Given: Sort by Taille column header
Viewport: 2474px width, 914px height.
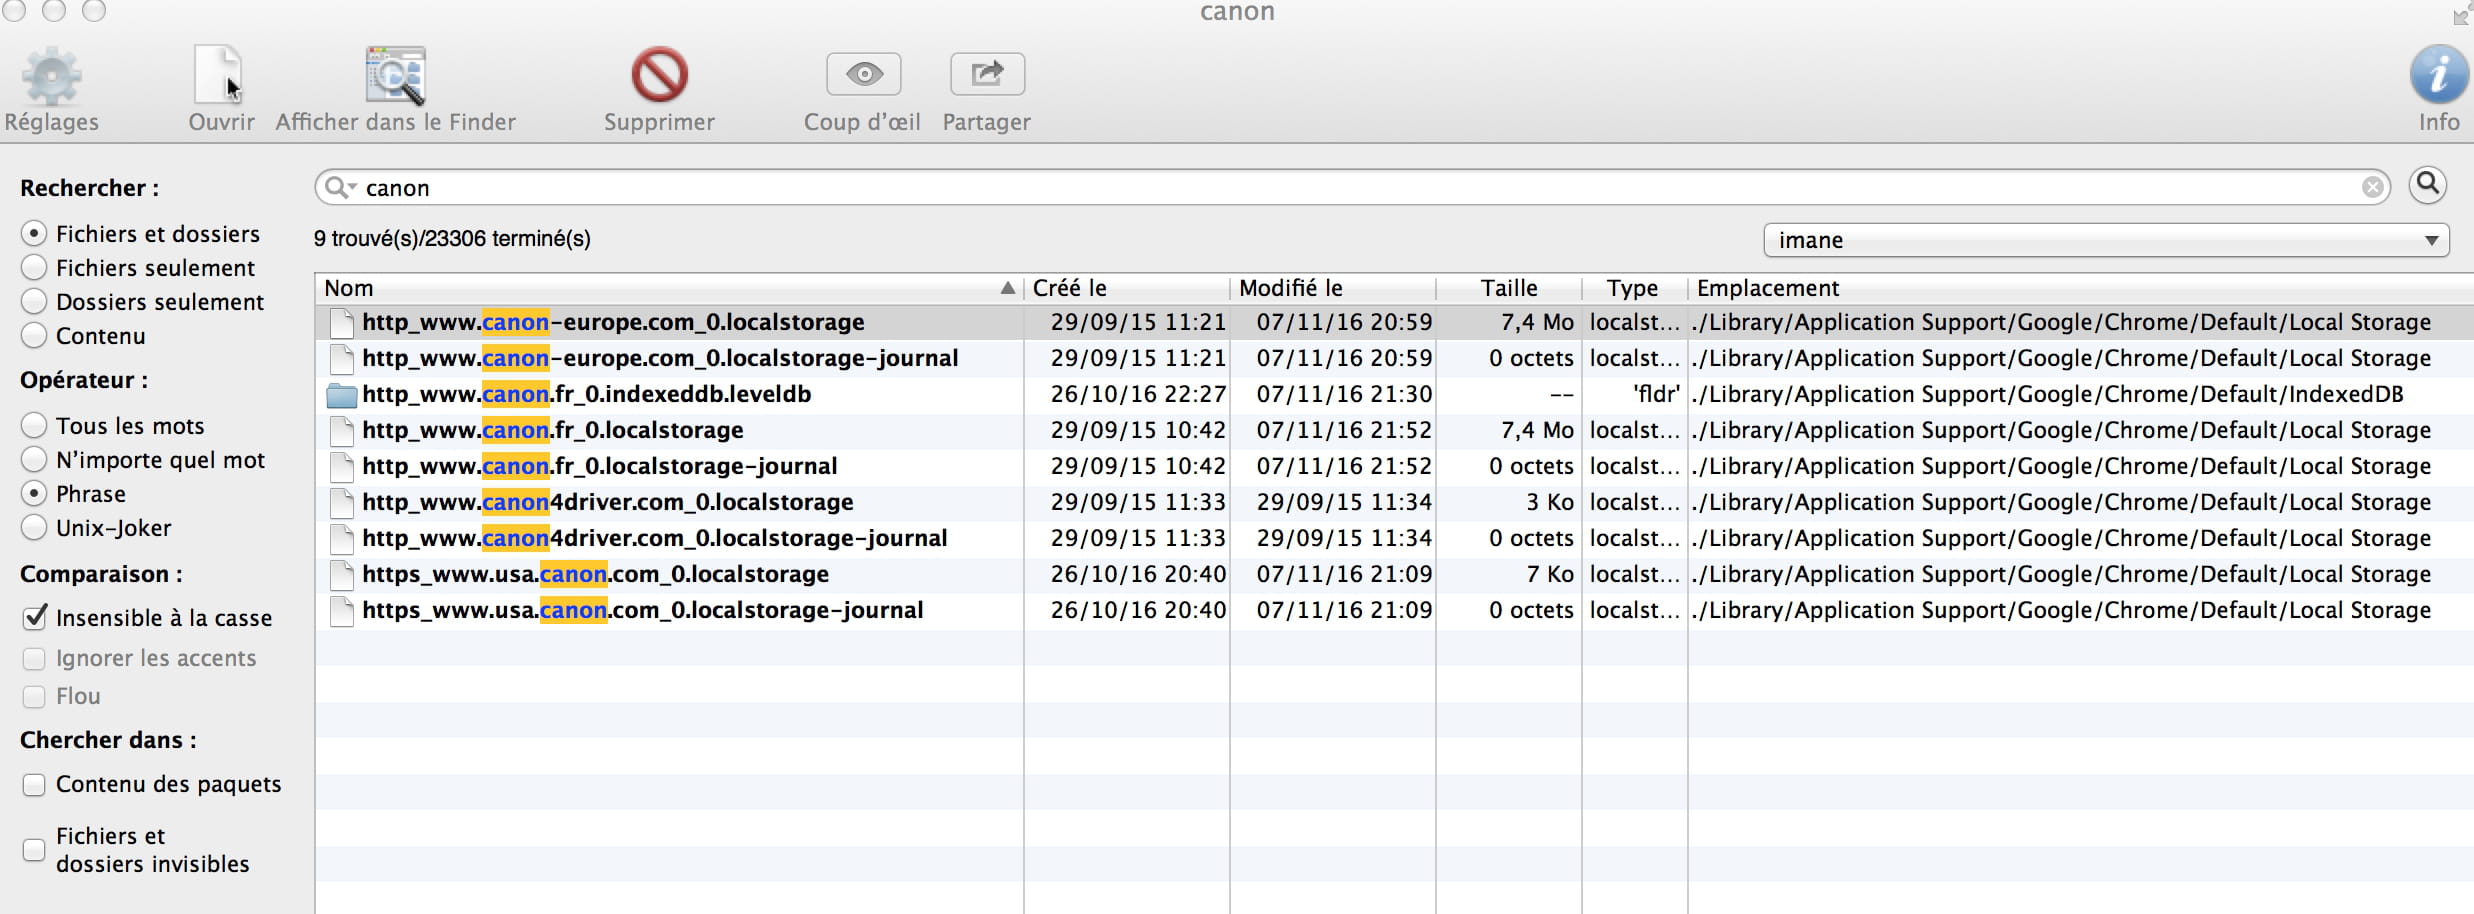Looking at the screenshot, I should (1508, 288).
